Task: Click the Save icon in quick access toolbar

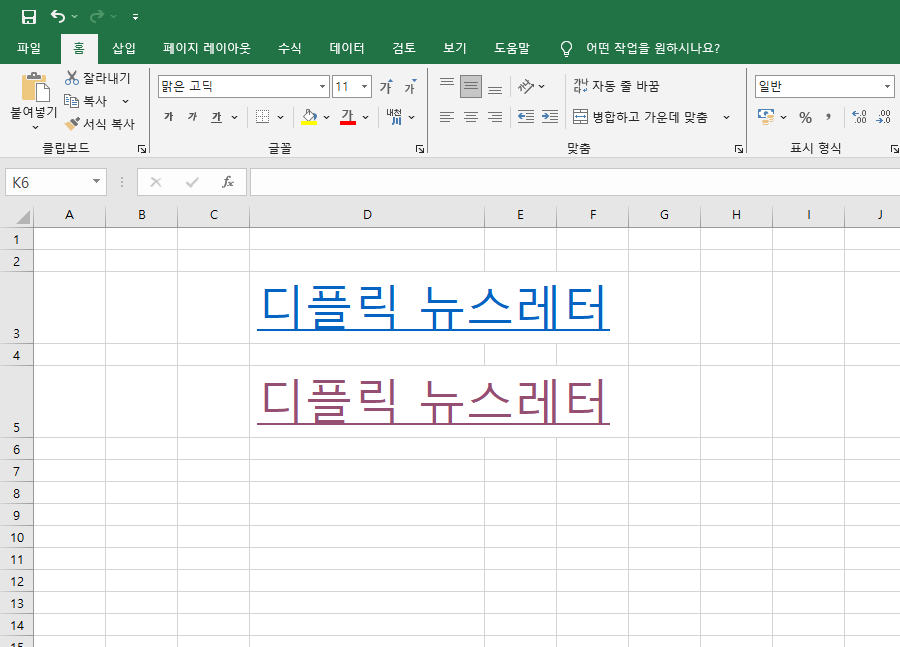Action: pyautogui.click(x=29, y=16)
